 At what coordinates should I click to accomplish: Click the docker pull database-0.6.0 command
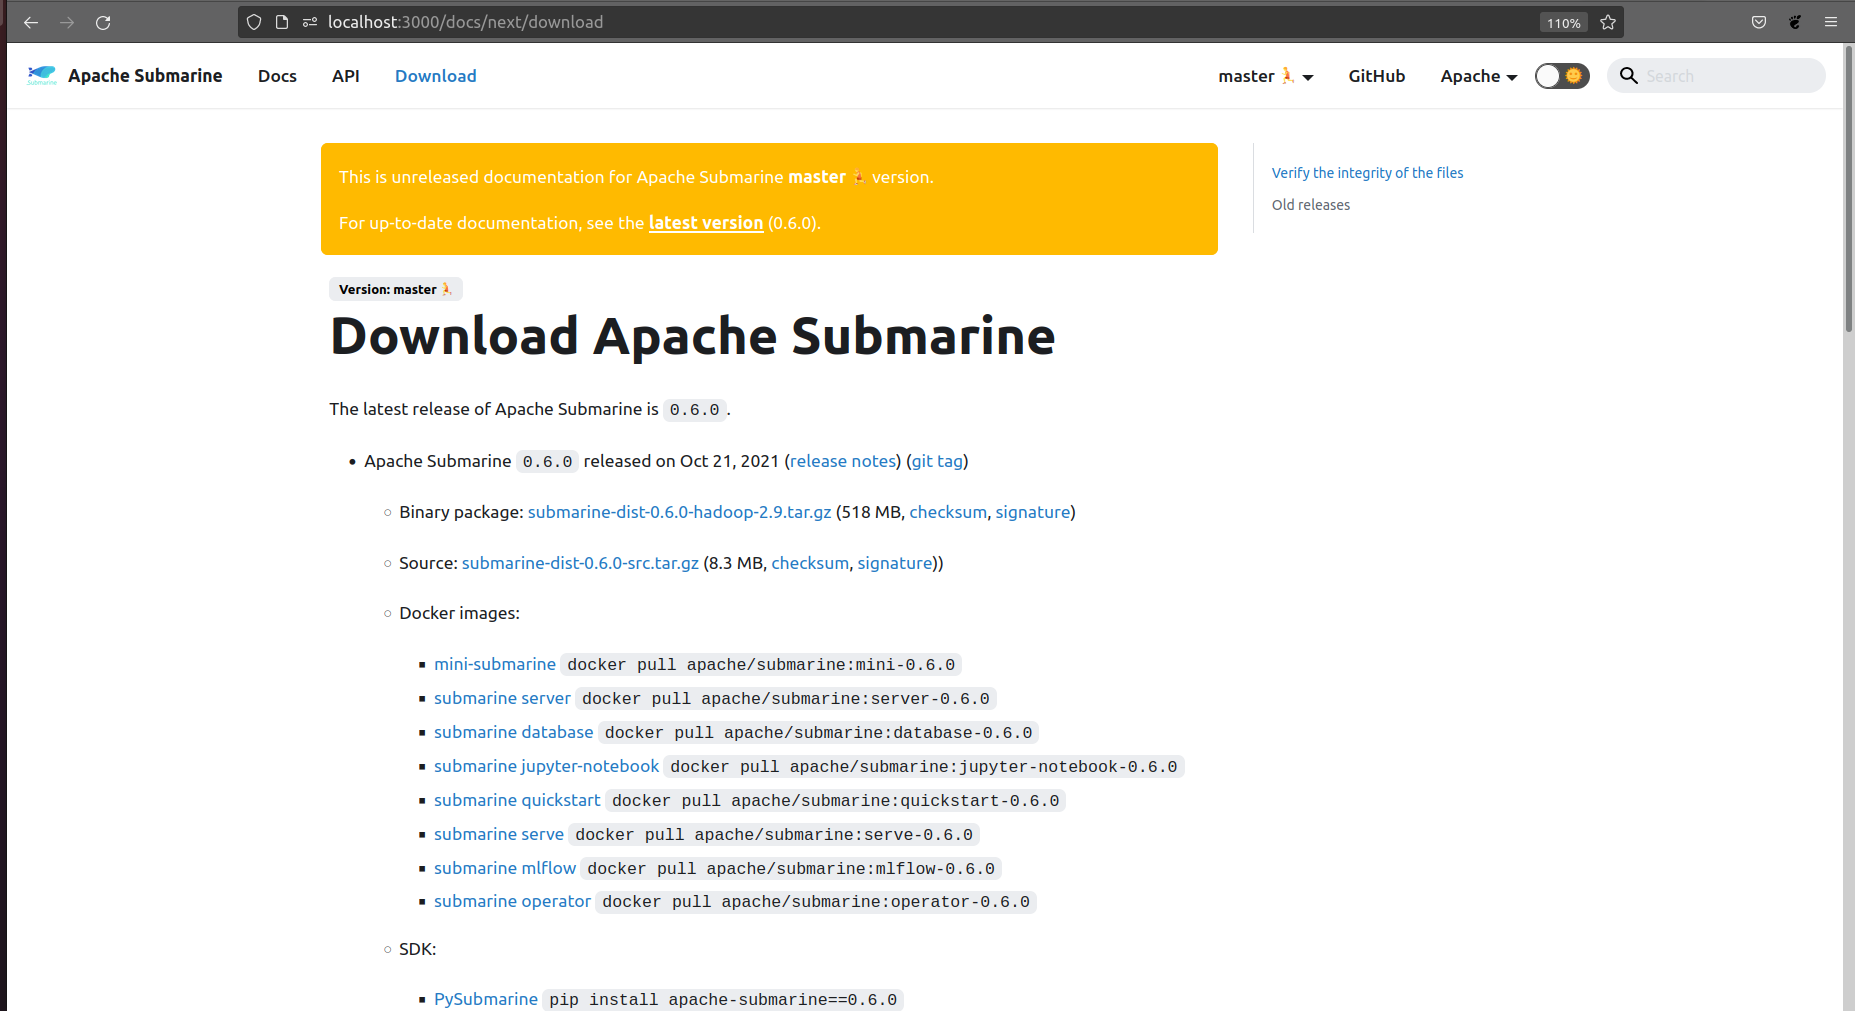(x=819, y=733)
